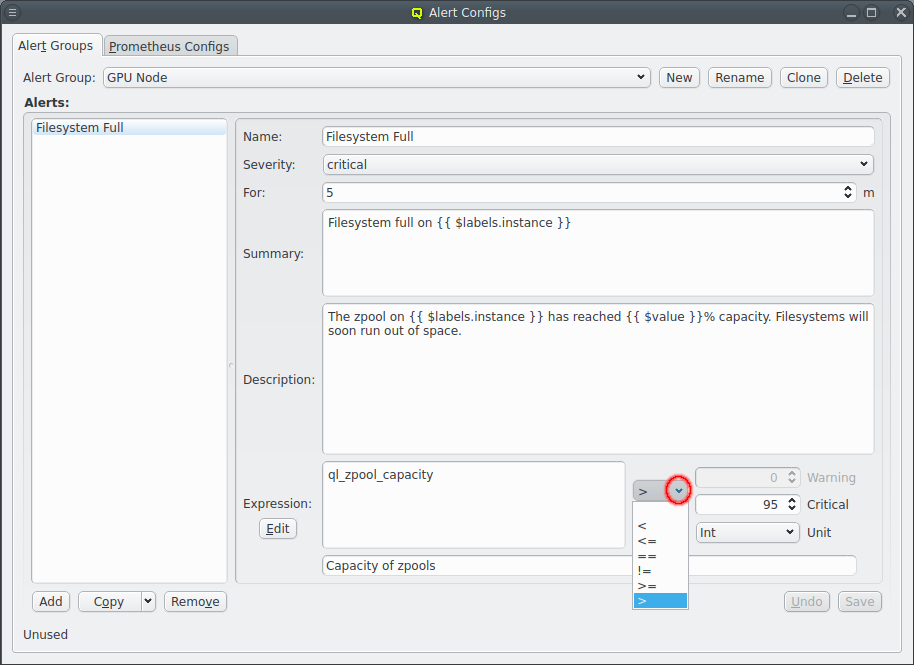This screenshot has height=665, width=914.
Task: Click the Remove alert button
Action: [195, 601]
